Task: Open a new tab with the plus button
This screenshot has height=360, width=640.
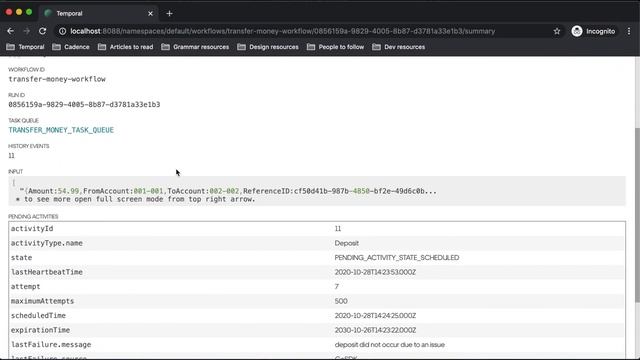Action: (169, 13)
